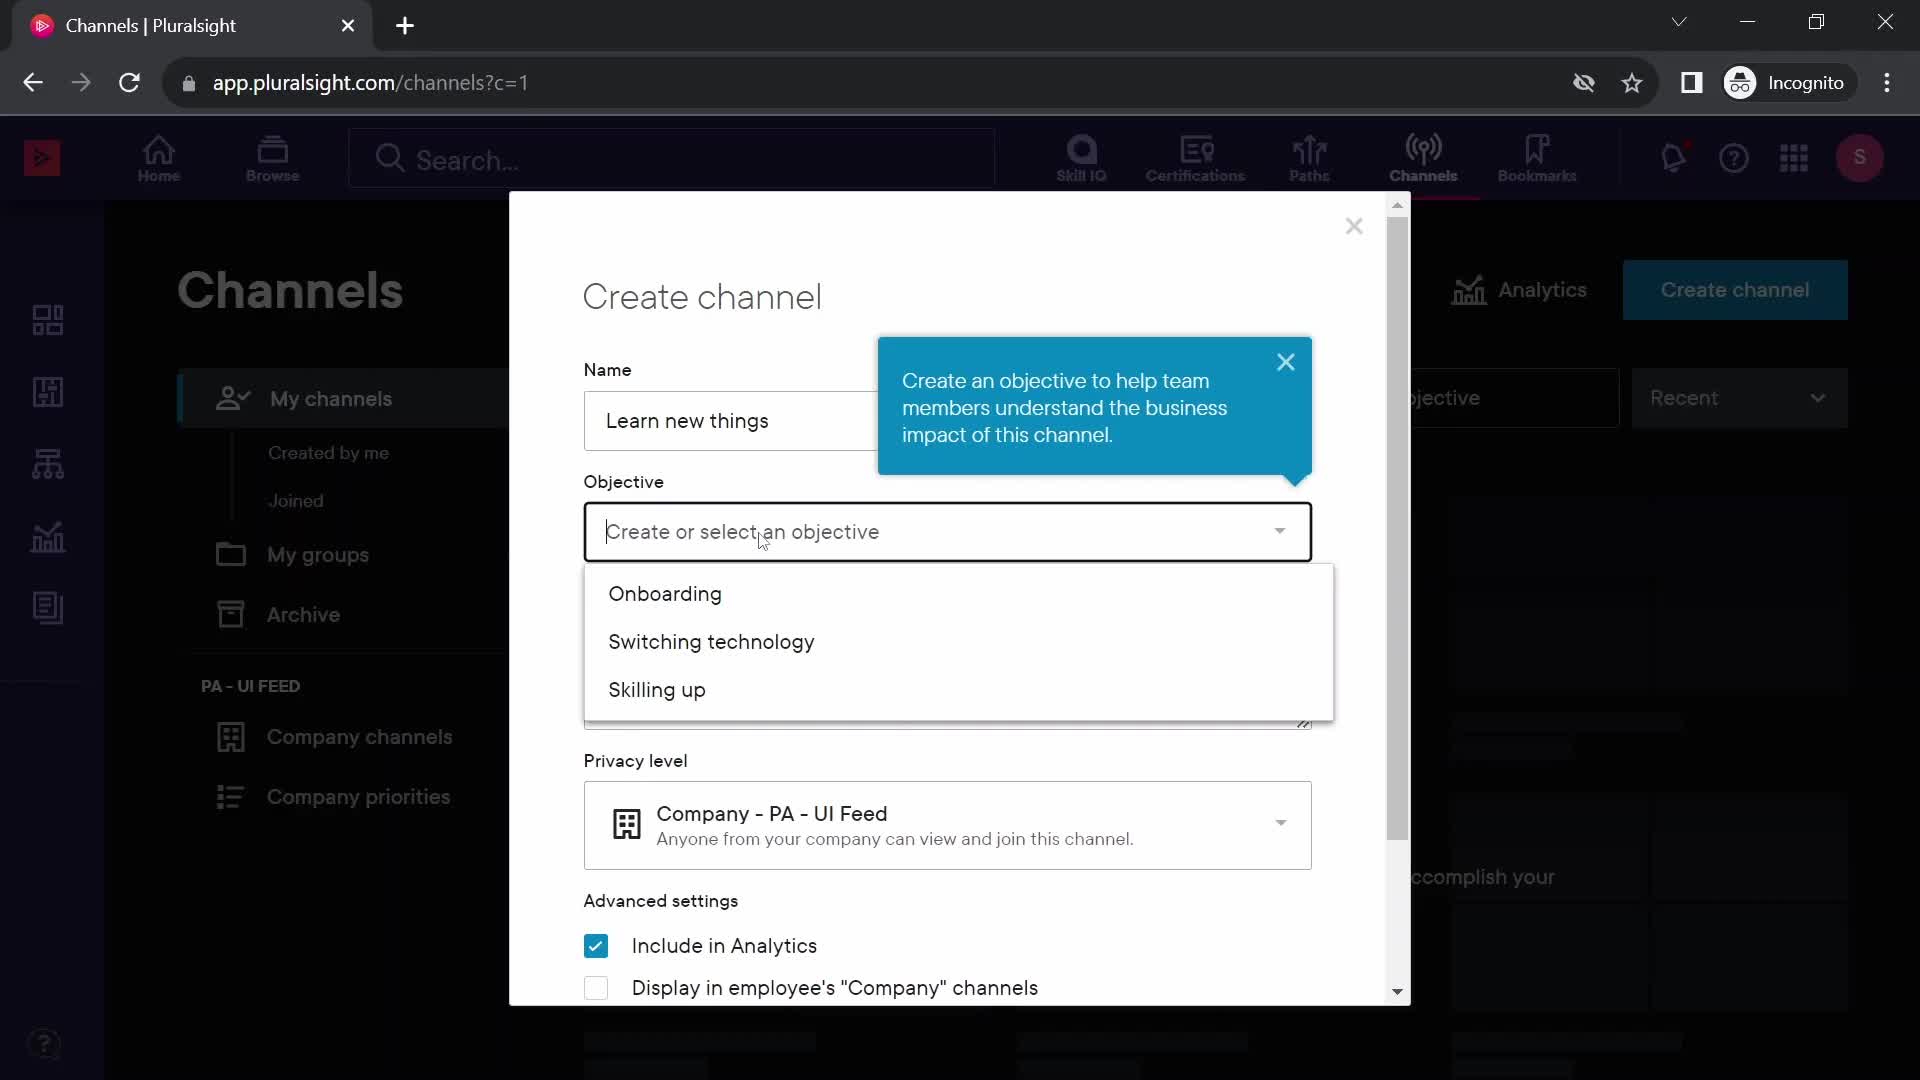Open Channels from top navigation
Image resolution: width=1920 pixels, height=1080 pixels.
1423,159
